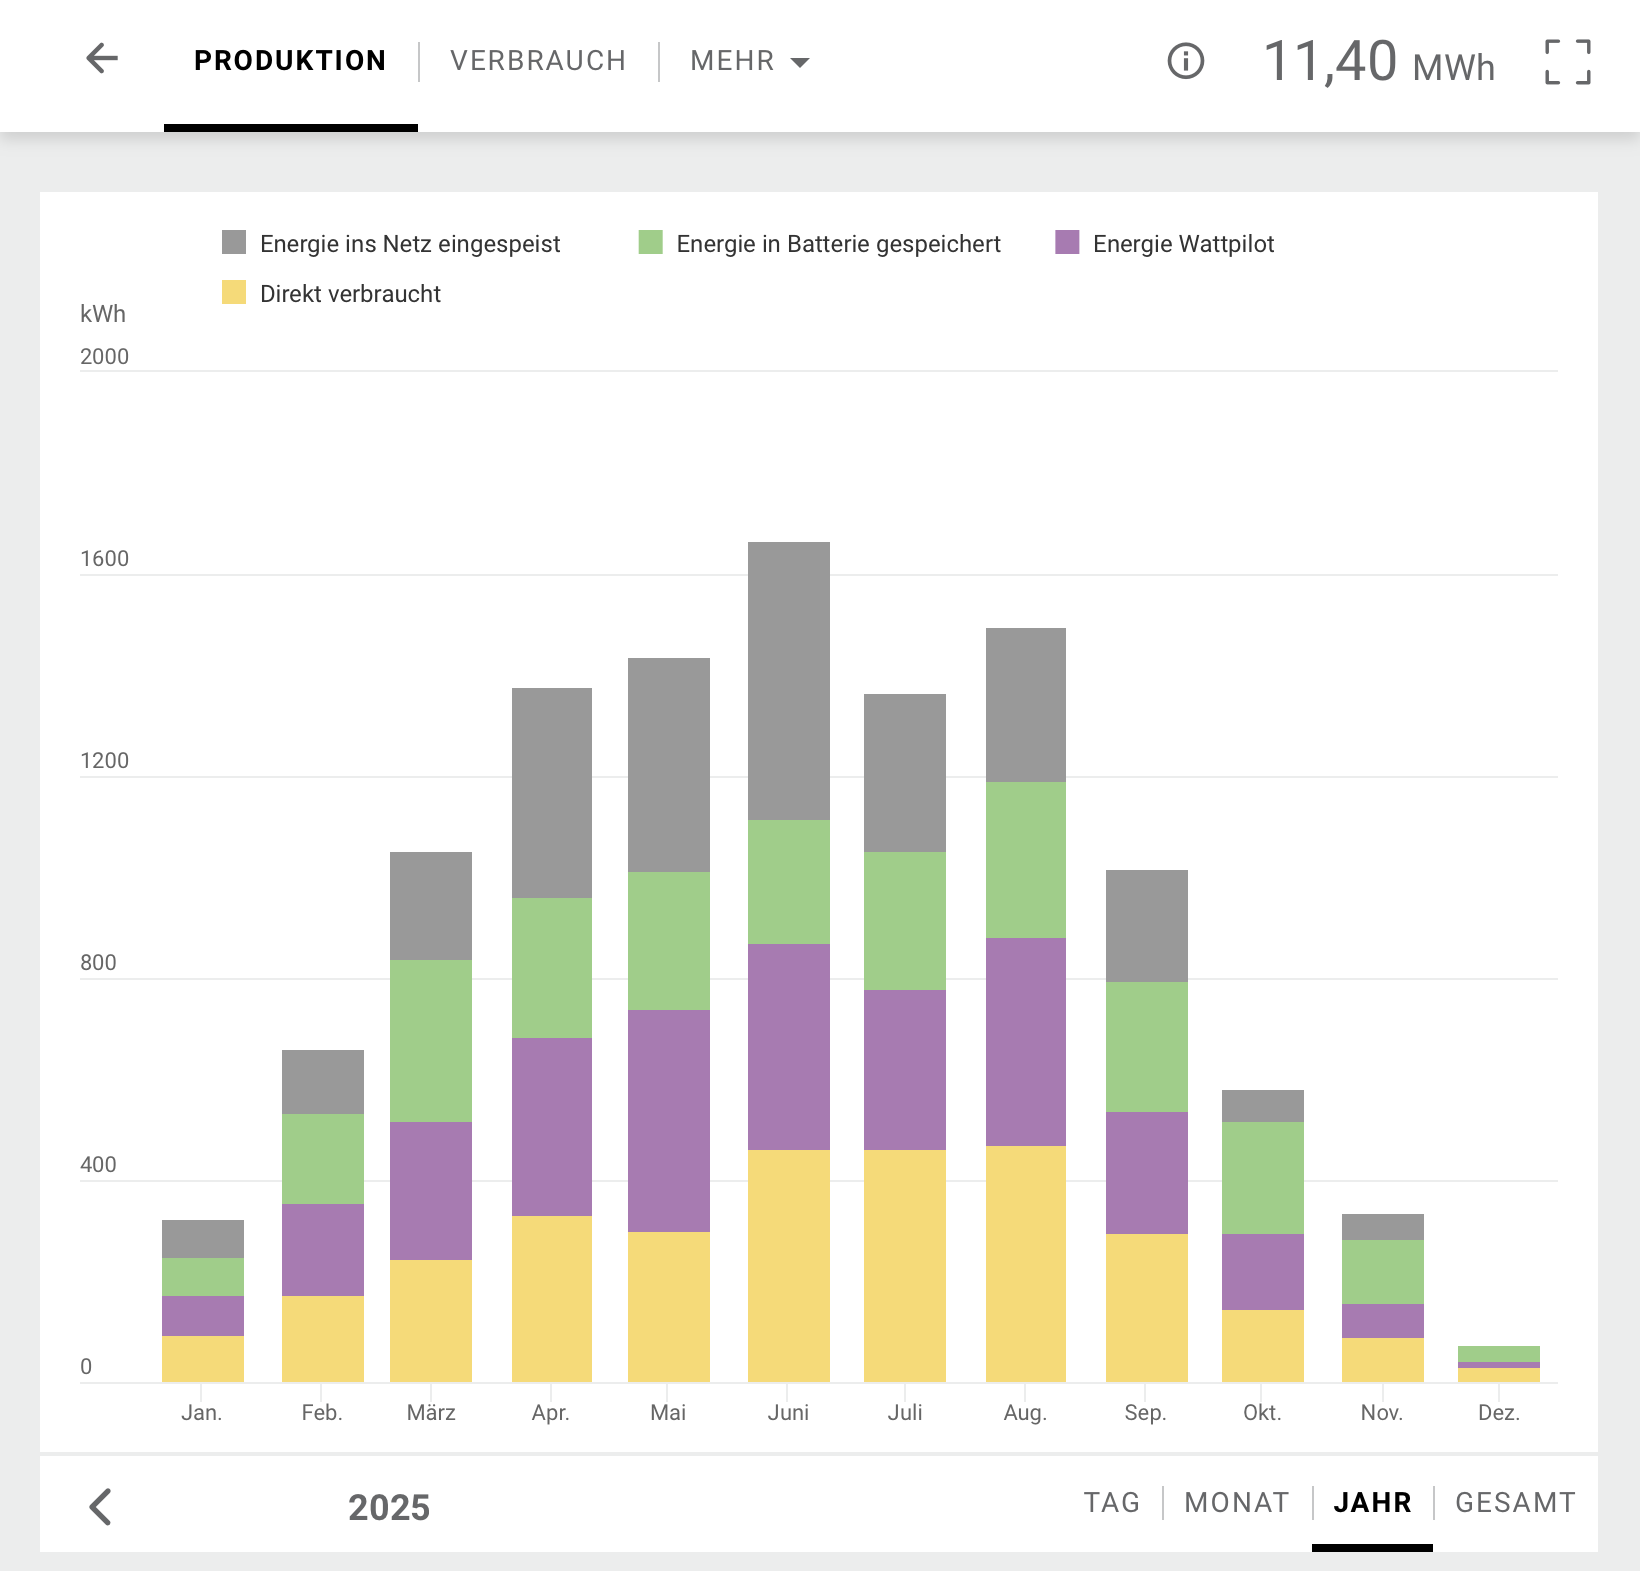Click the 2025 year label
The height and width of the screenshot is (1571, 1640).
pos(389,1507)
